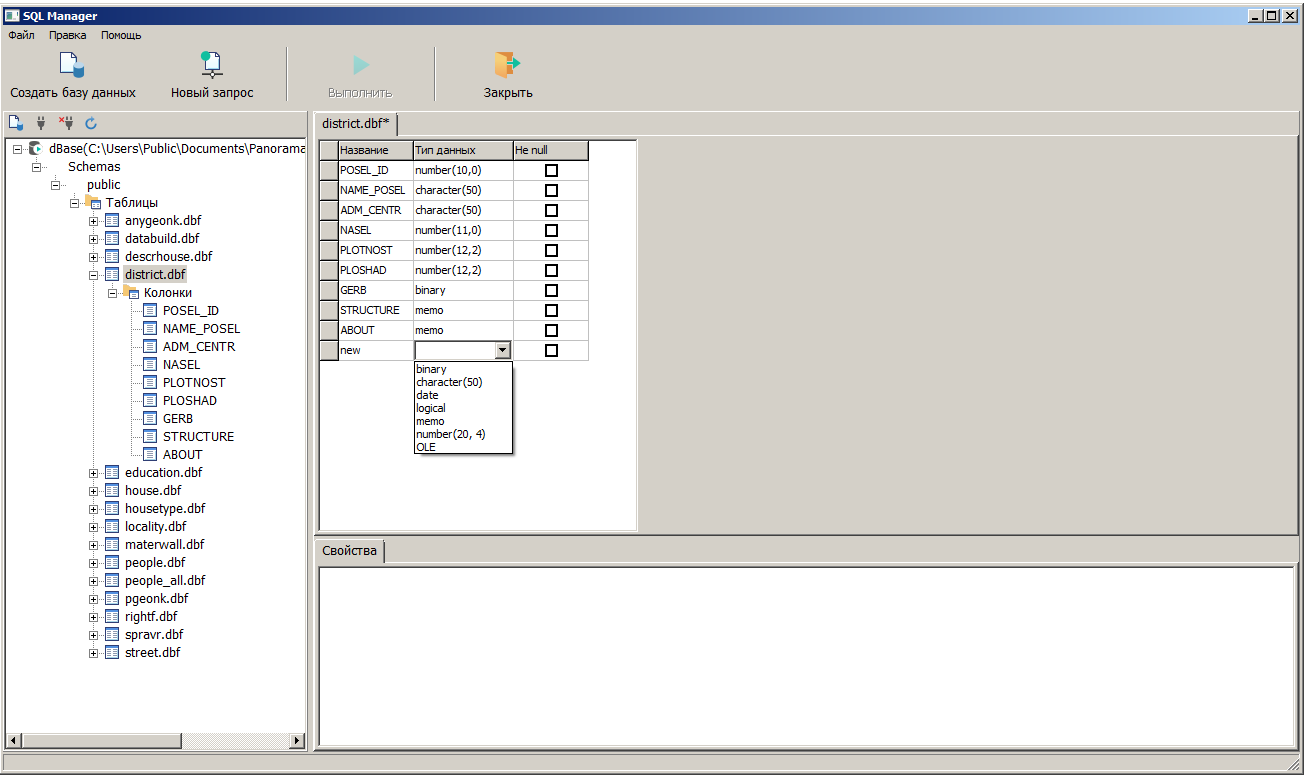
Task: Click the disconnect plug icon with red X
Action: click(66, 123)
